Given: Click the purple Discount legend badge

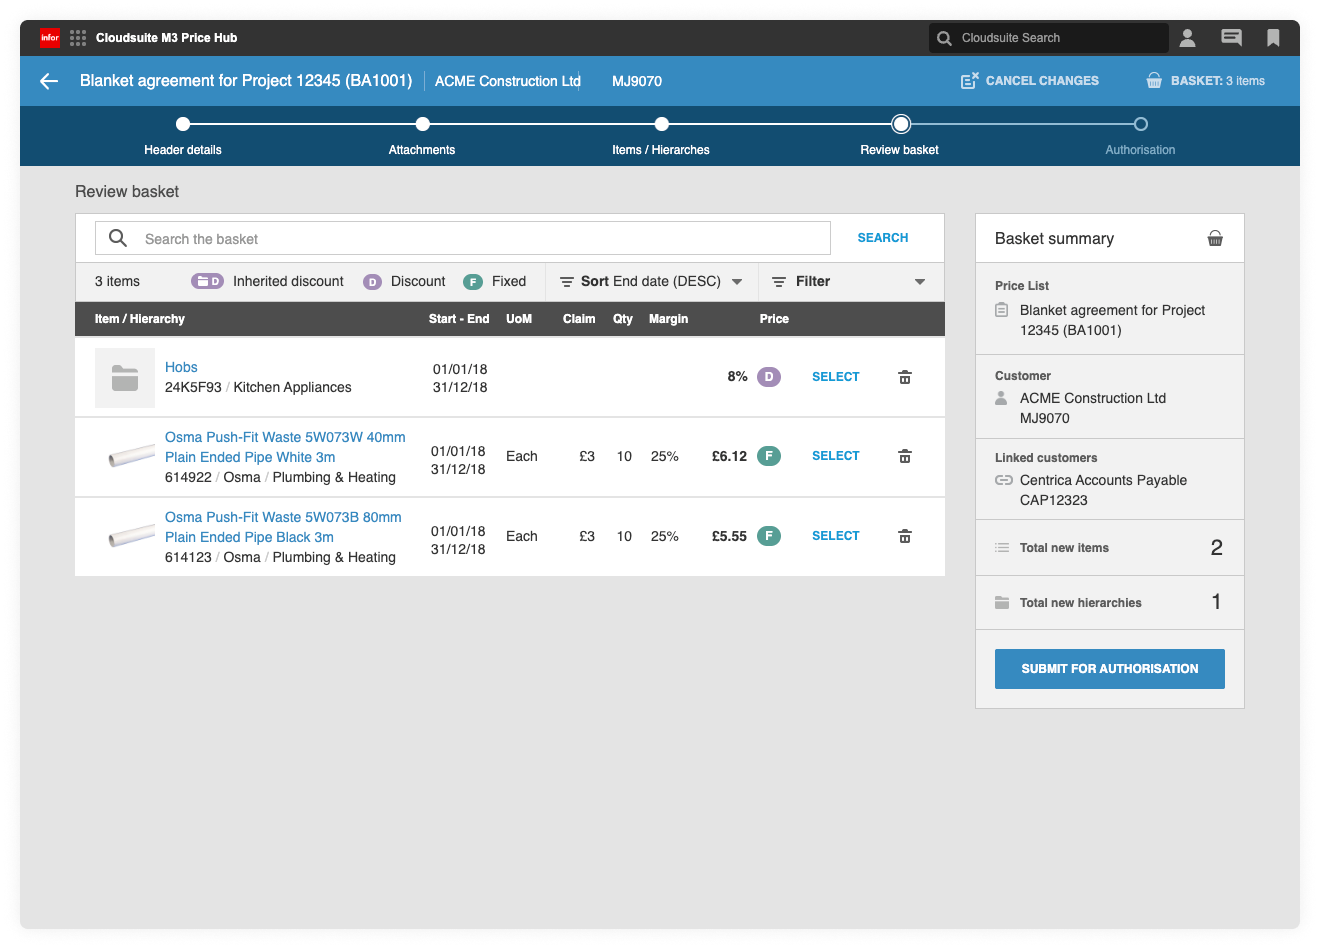Looking at the screenshot, I should (372, 282).
